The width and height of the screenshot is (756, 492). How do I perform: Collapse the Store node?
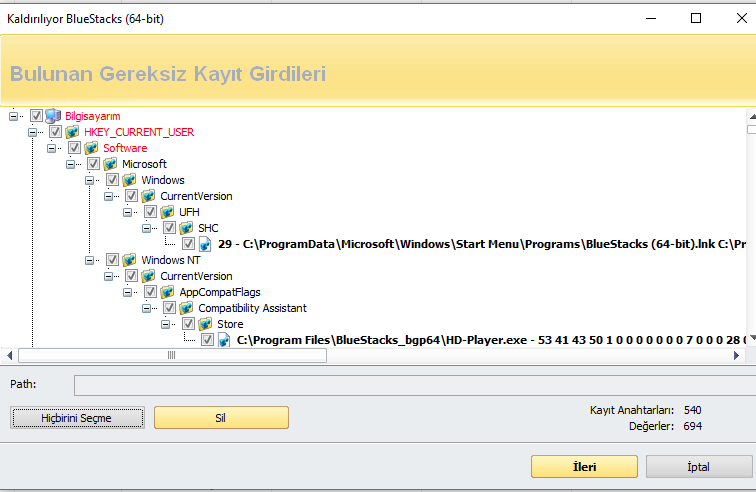pos(165,324)
